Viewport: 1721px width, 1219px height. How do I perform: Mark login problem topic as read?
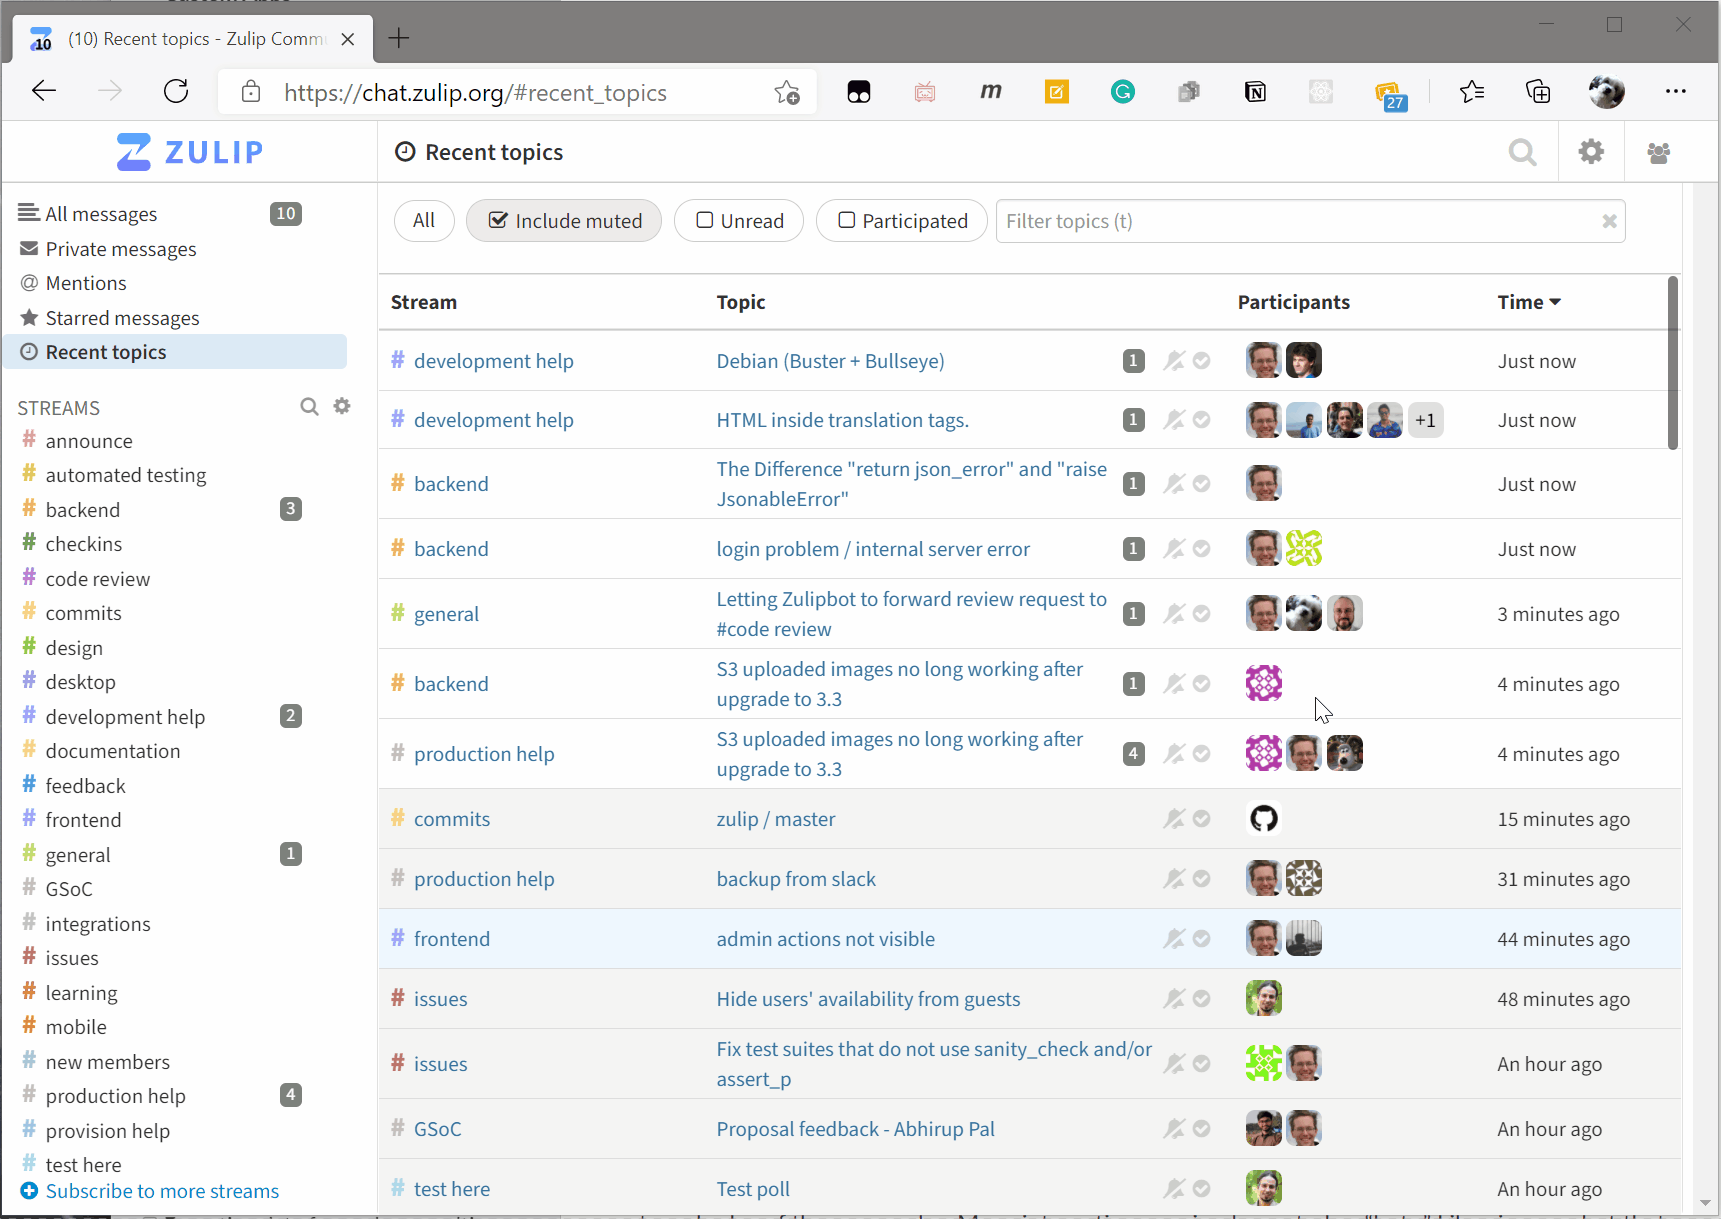click(x=1202, y=549)
